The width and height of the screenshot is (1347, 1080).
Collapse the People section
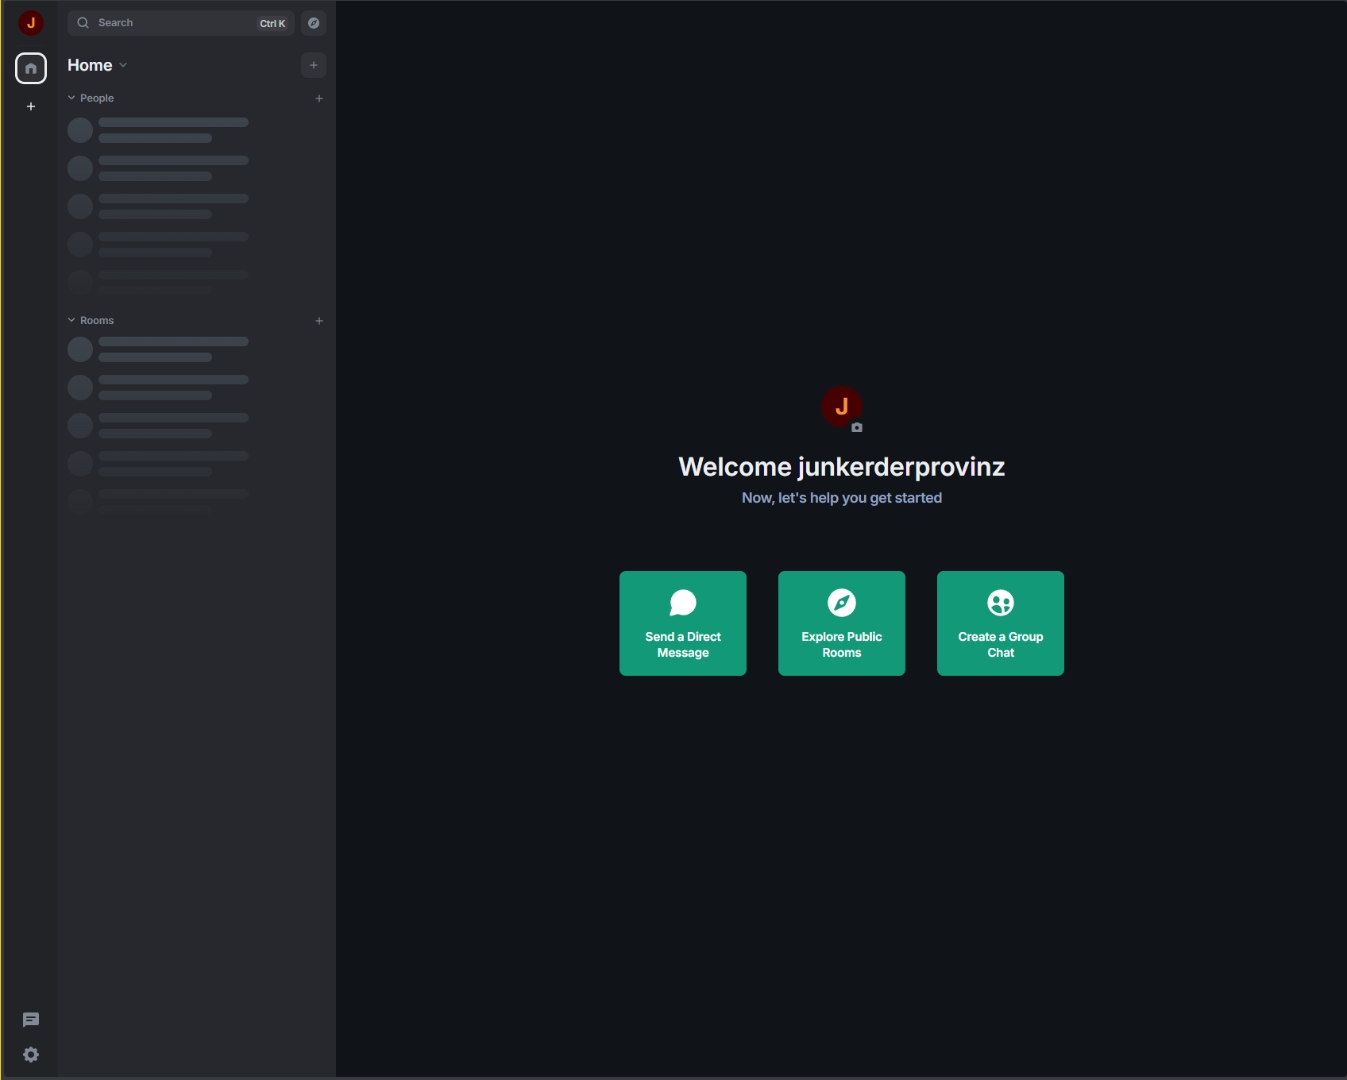(91, 98)
